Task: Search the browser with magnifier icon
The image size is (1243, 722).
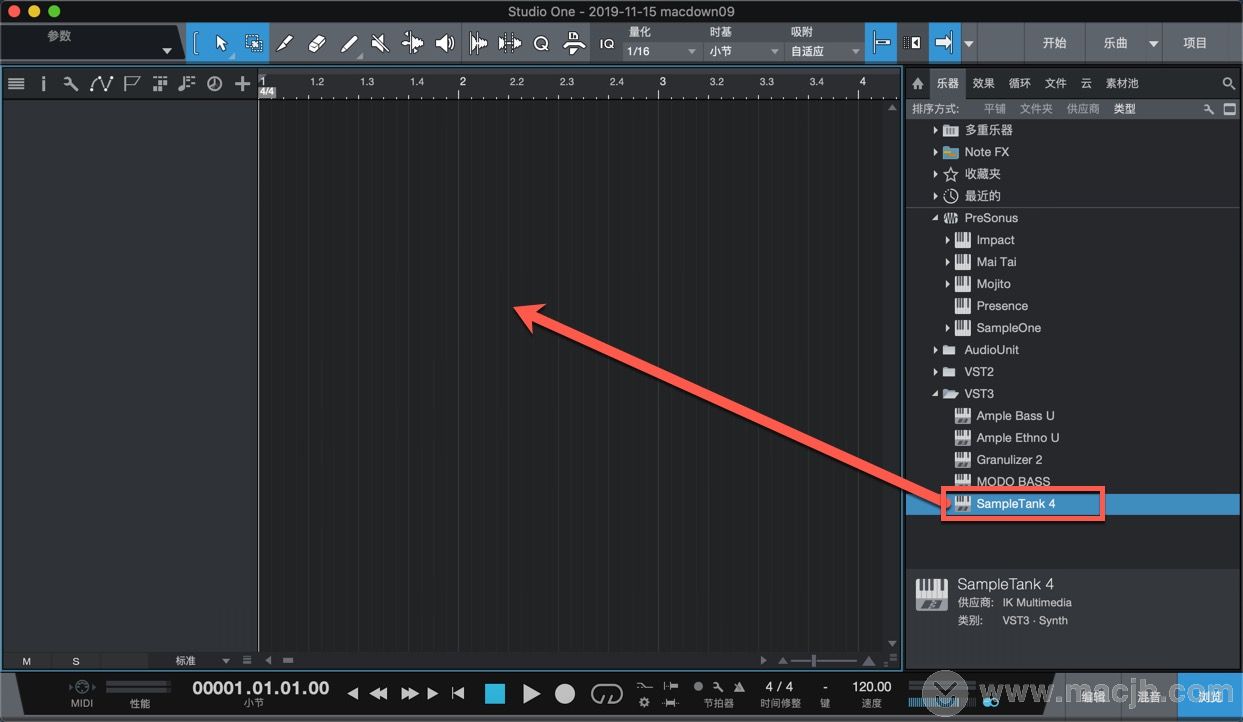Action: [1229, 84]
